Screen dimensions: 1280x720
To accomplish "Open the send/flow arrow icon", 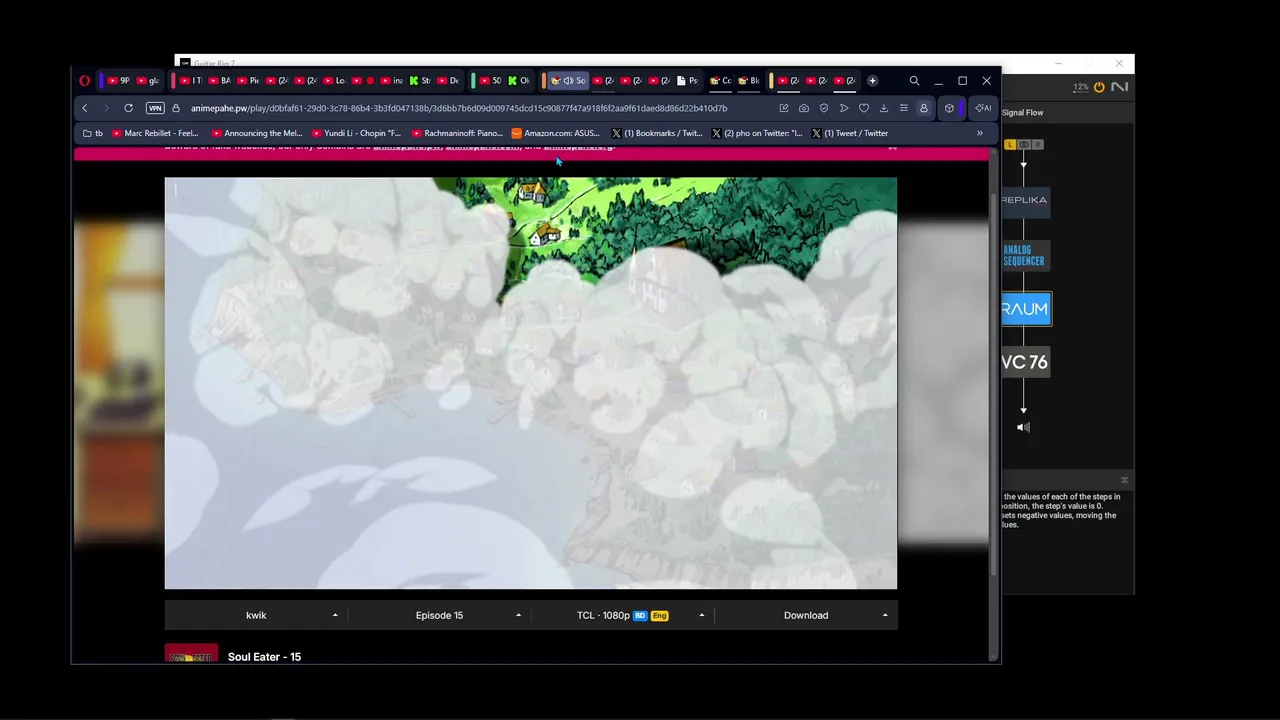I will tap(844, 108).
